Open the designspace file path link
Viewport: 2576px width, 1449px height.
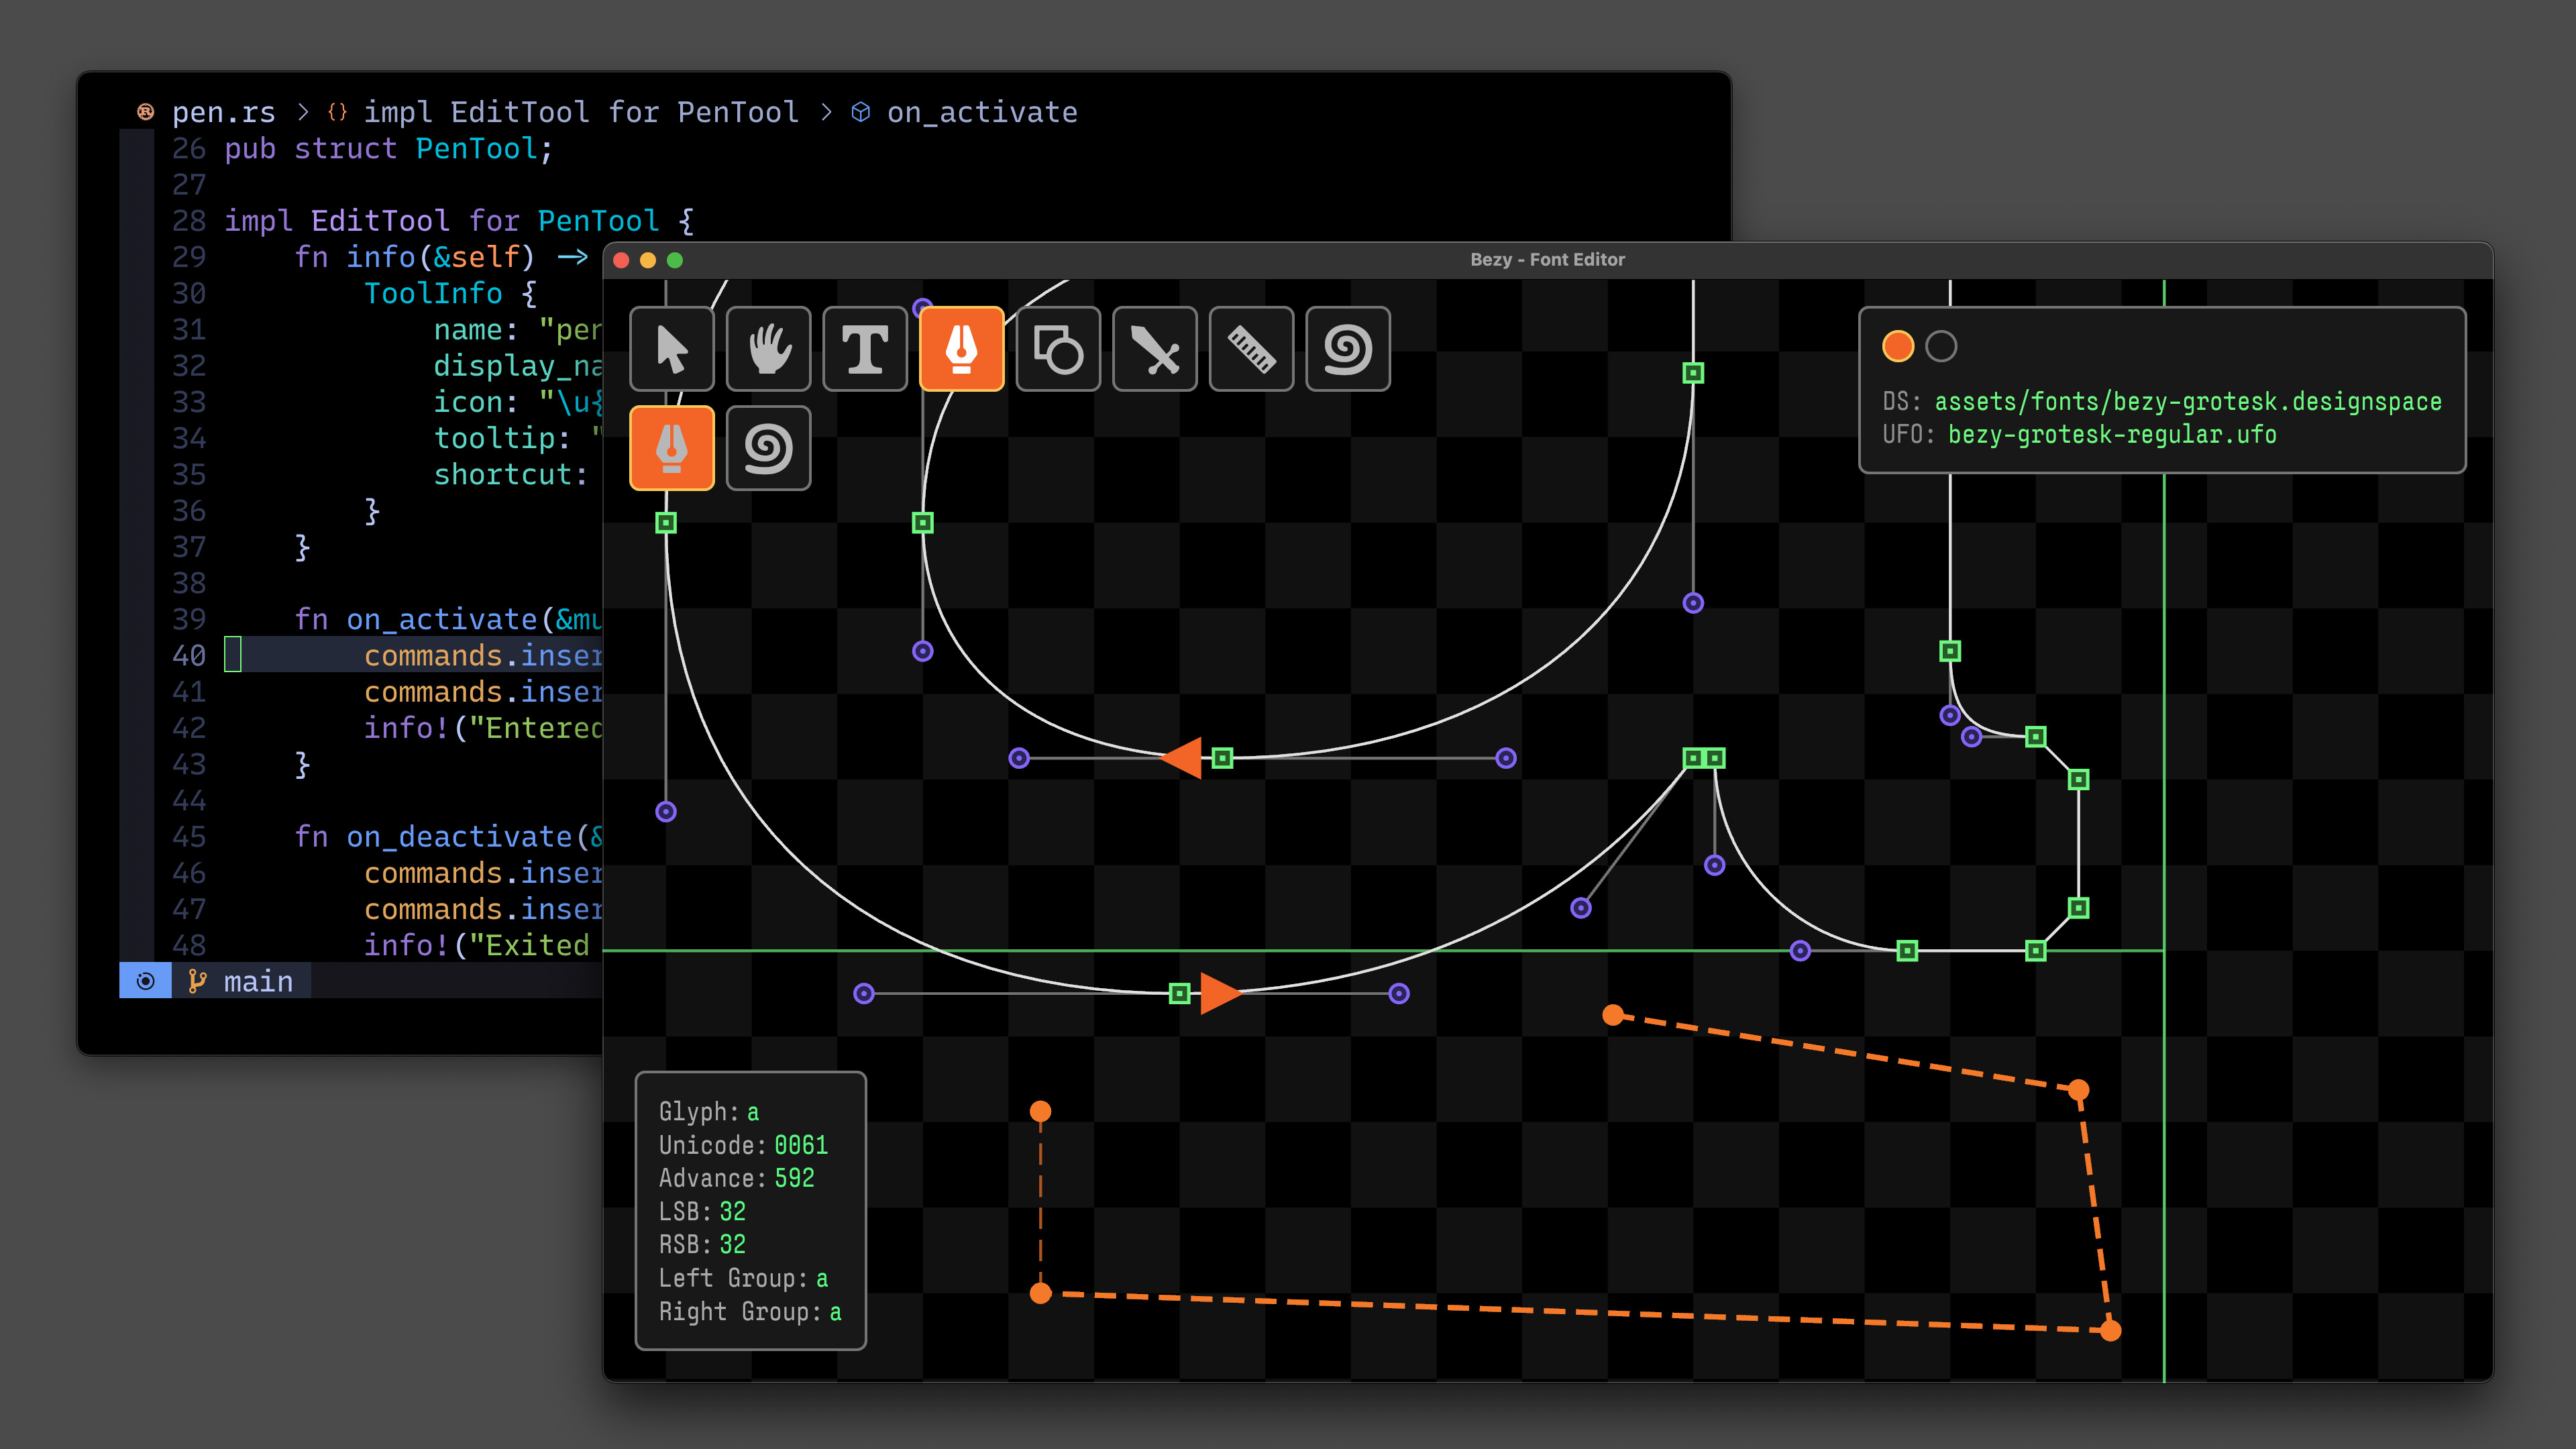pos(2188,401)
